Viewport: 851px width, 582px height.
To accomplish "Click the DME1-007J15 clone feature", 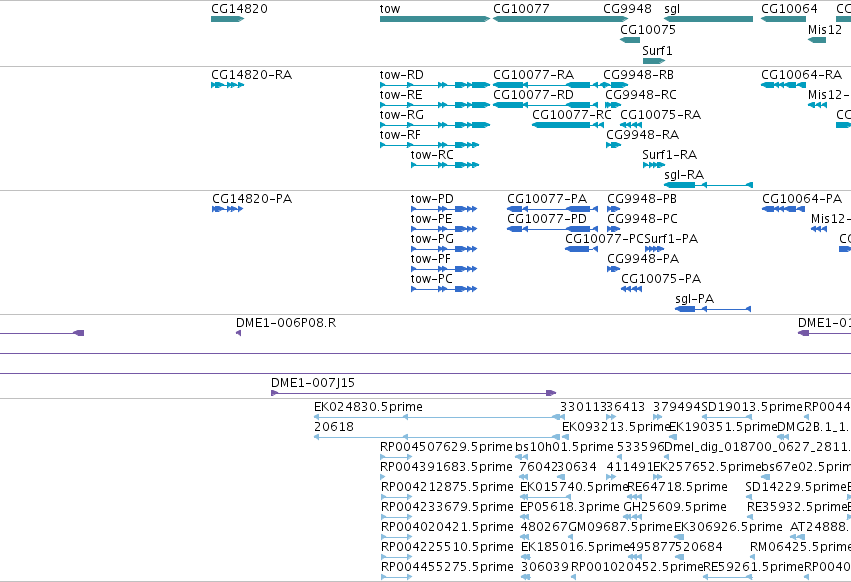I will (414, 393).
